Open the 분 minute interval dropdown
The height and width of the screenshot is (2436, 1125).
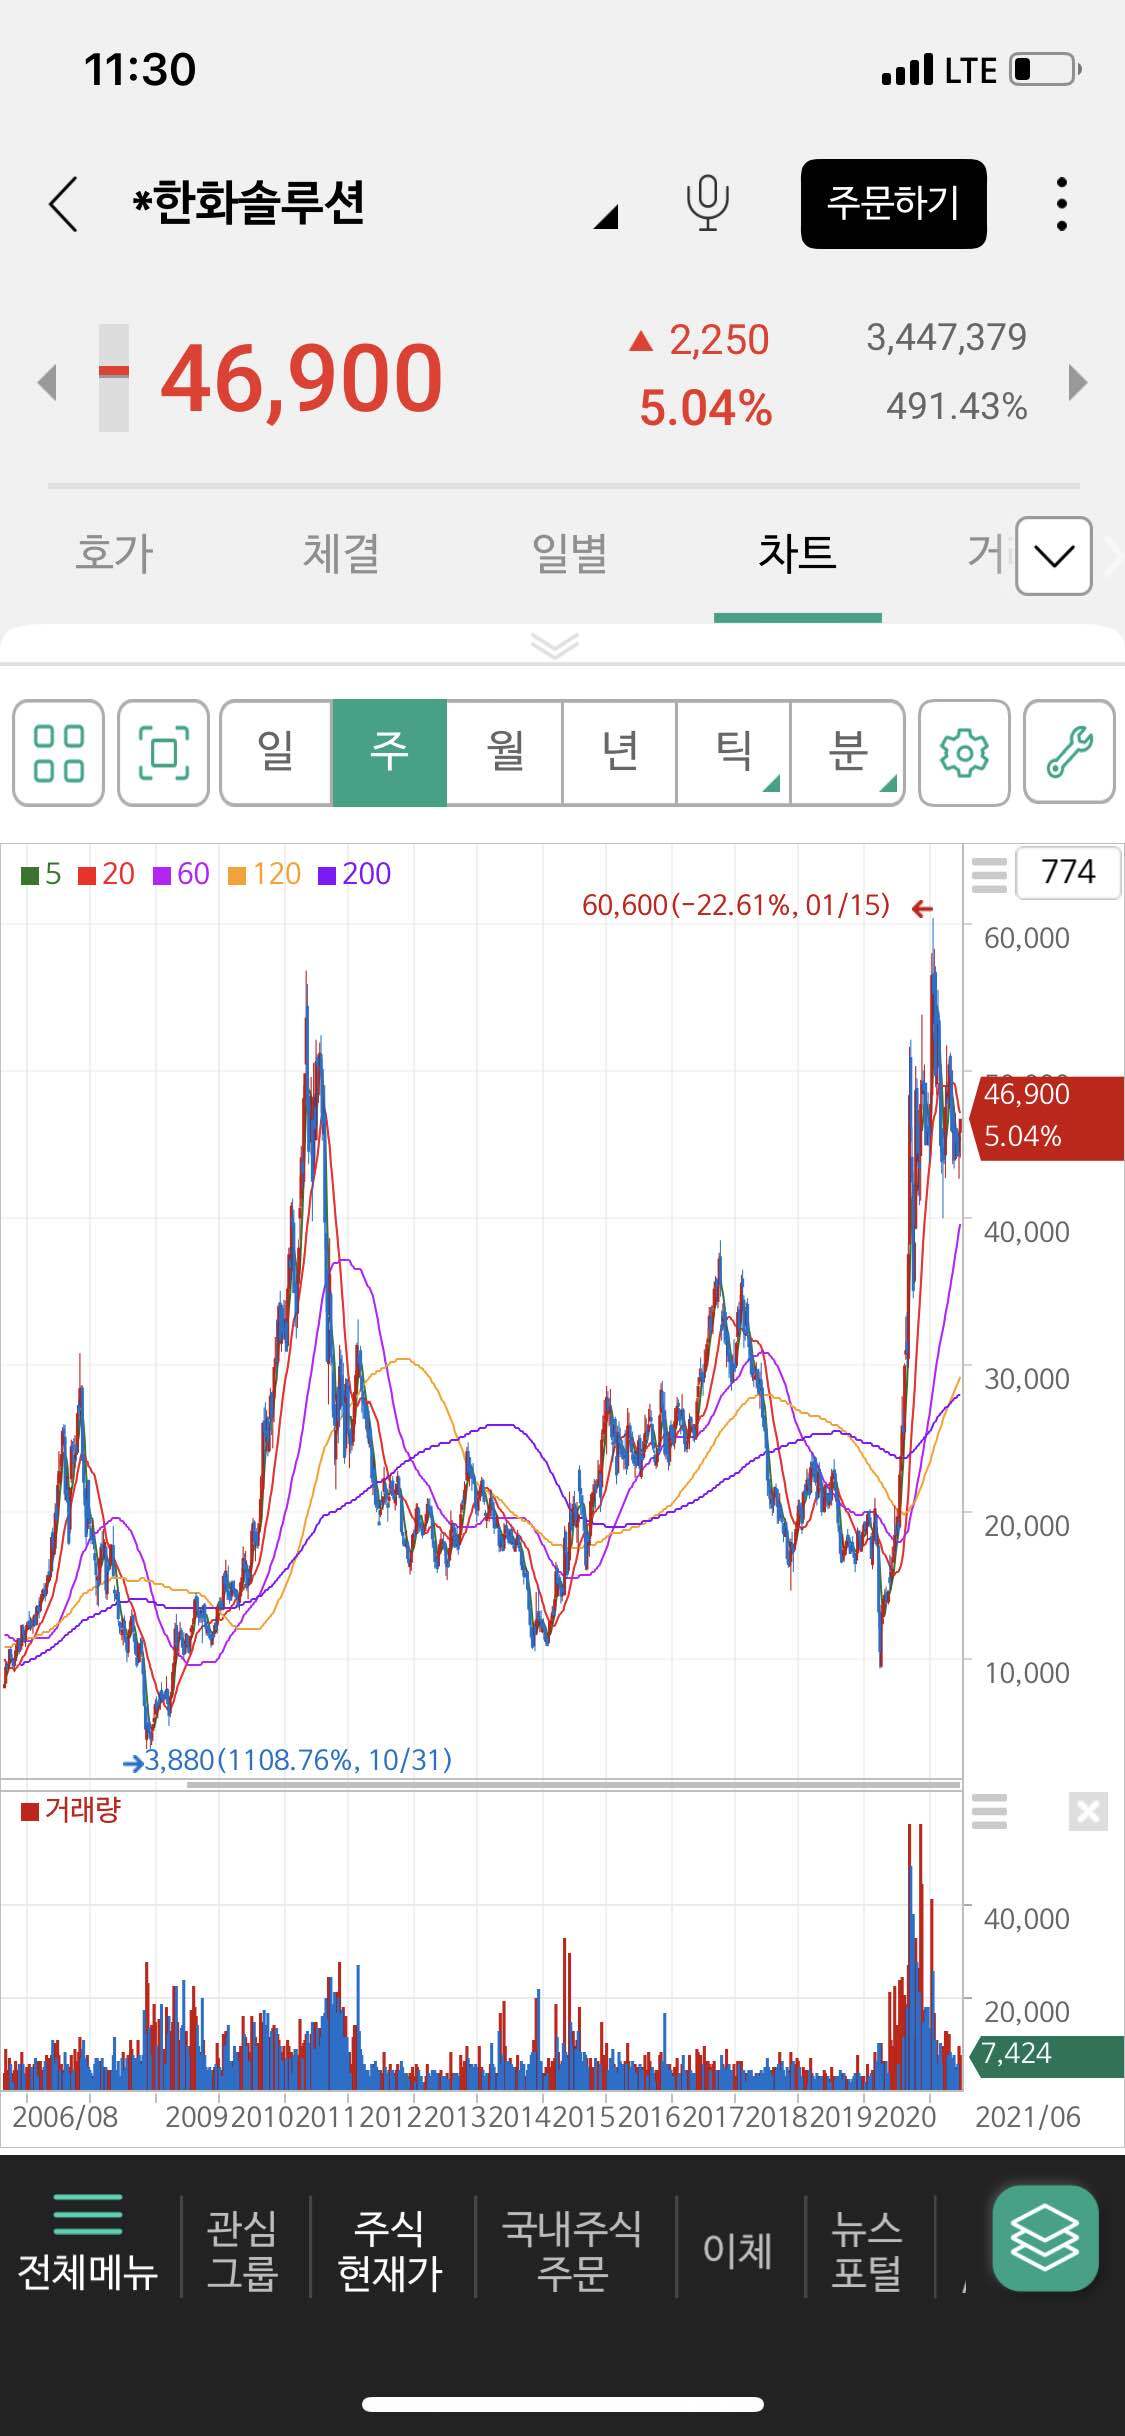(x=847, y=752)
